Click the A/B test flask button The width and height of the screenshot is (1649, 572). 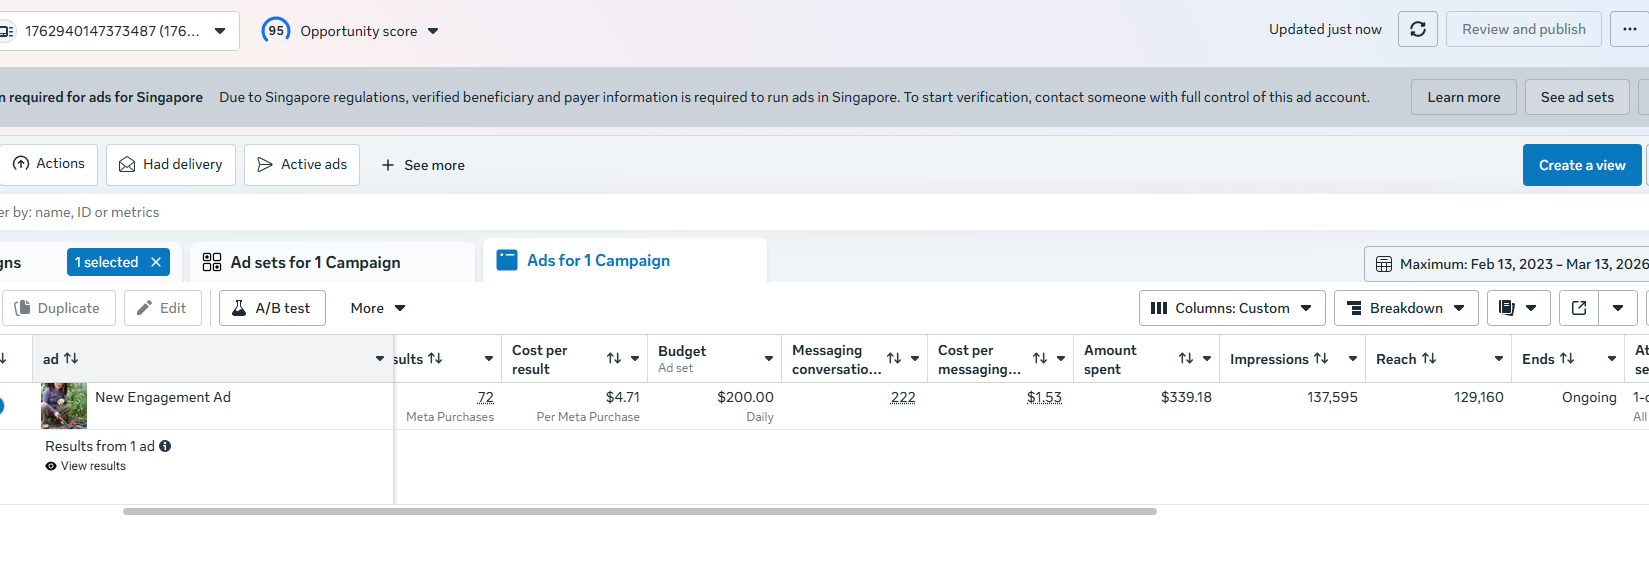click(271, 308)
